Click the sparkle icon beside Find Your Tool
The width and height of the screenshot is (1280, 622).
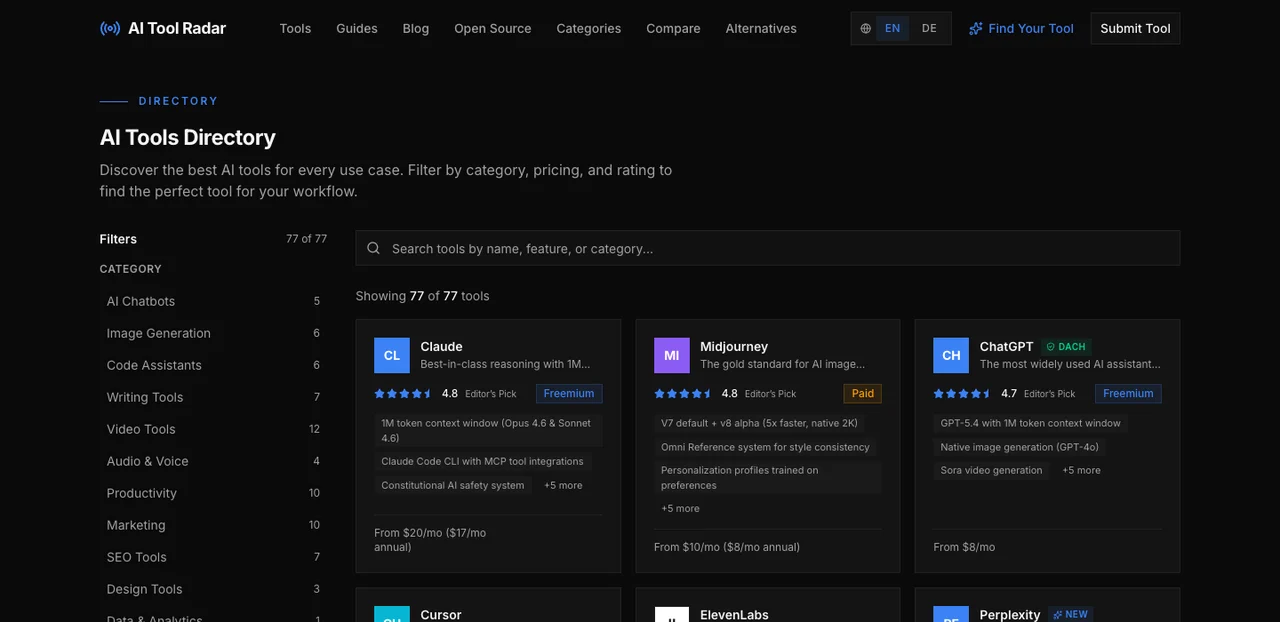click(x=976, y=29)
